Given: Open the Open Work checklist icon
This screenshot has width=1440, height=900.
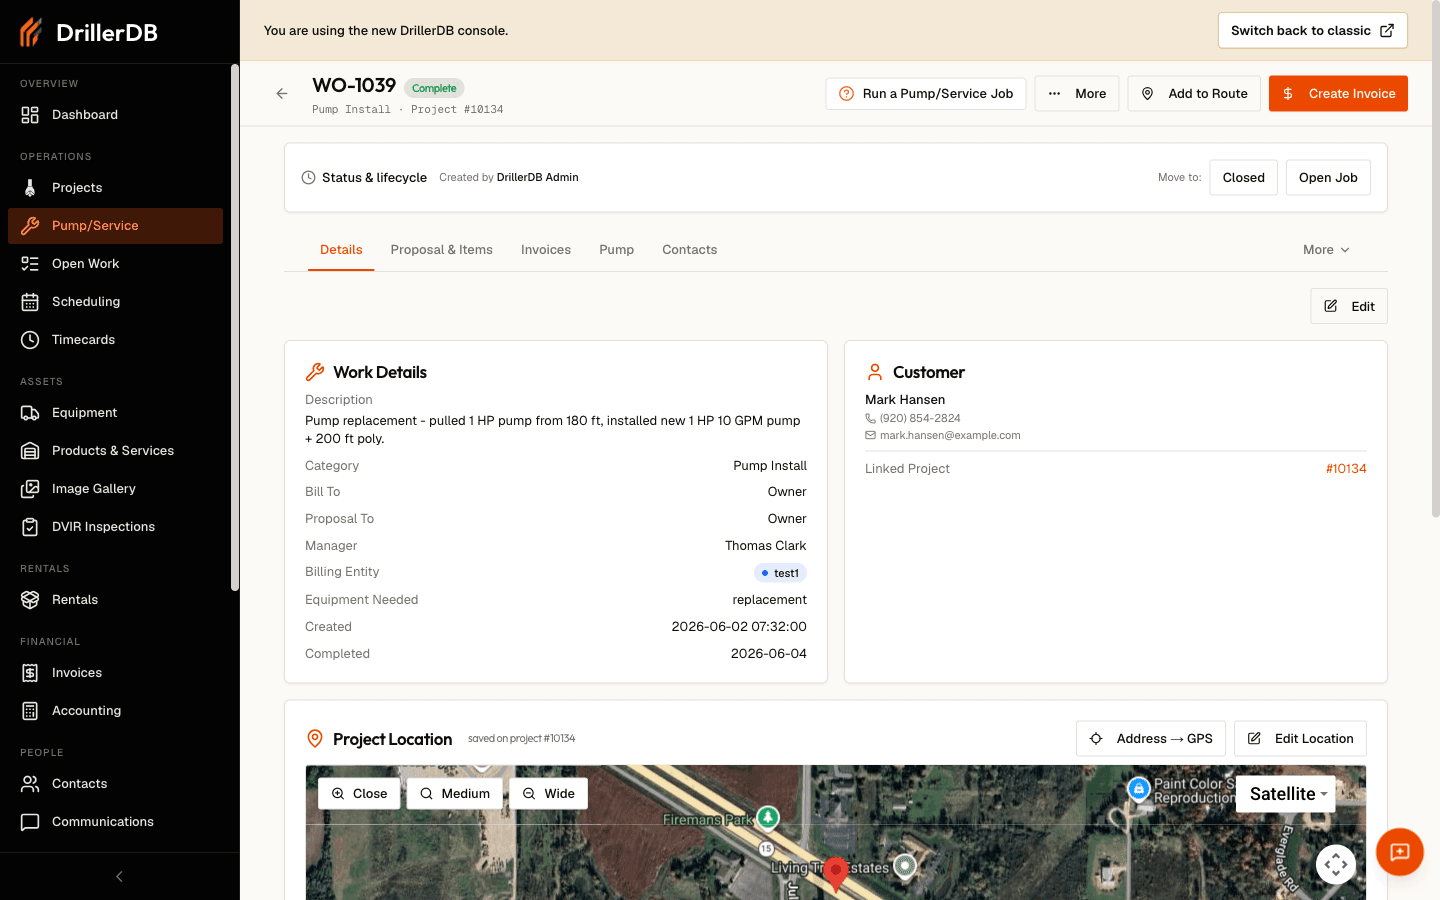Looking at the screenshot, I should [30, 264].
